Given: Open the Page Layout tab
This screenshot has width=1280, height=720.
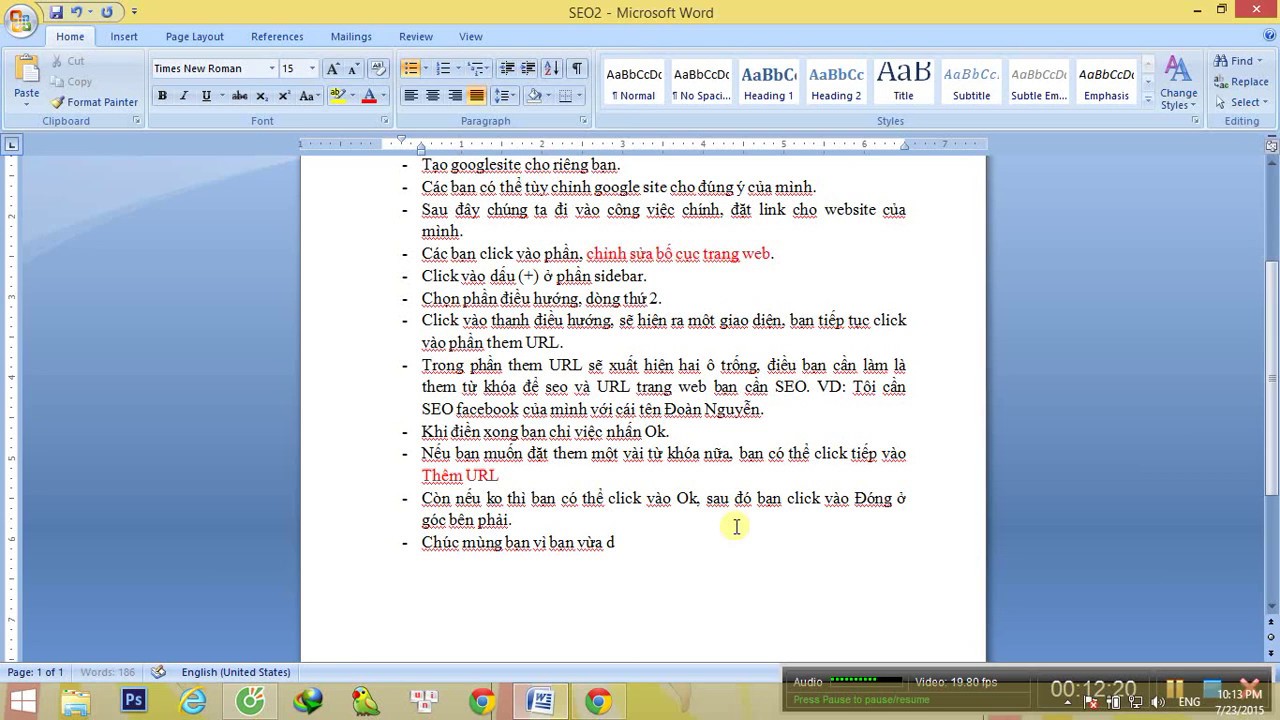Looking at the screenshot, I should coord(195,36).
